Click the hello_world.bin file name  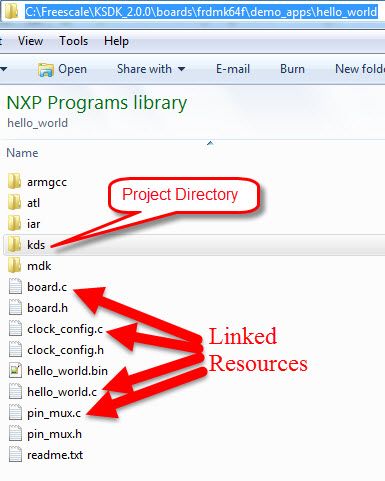67,371
